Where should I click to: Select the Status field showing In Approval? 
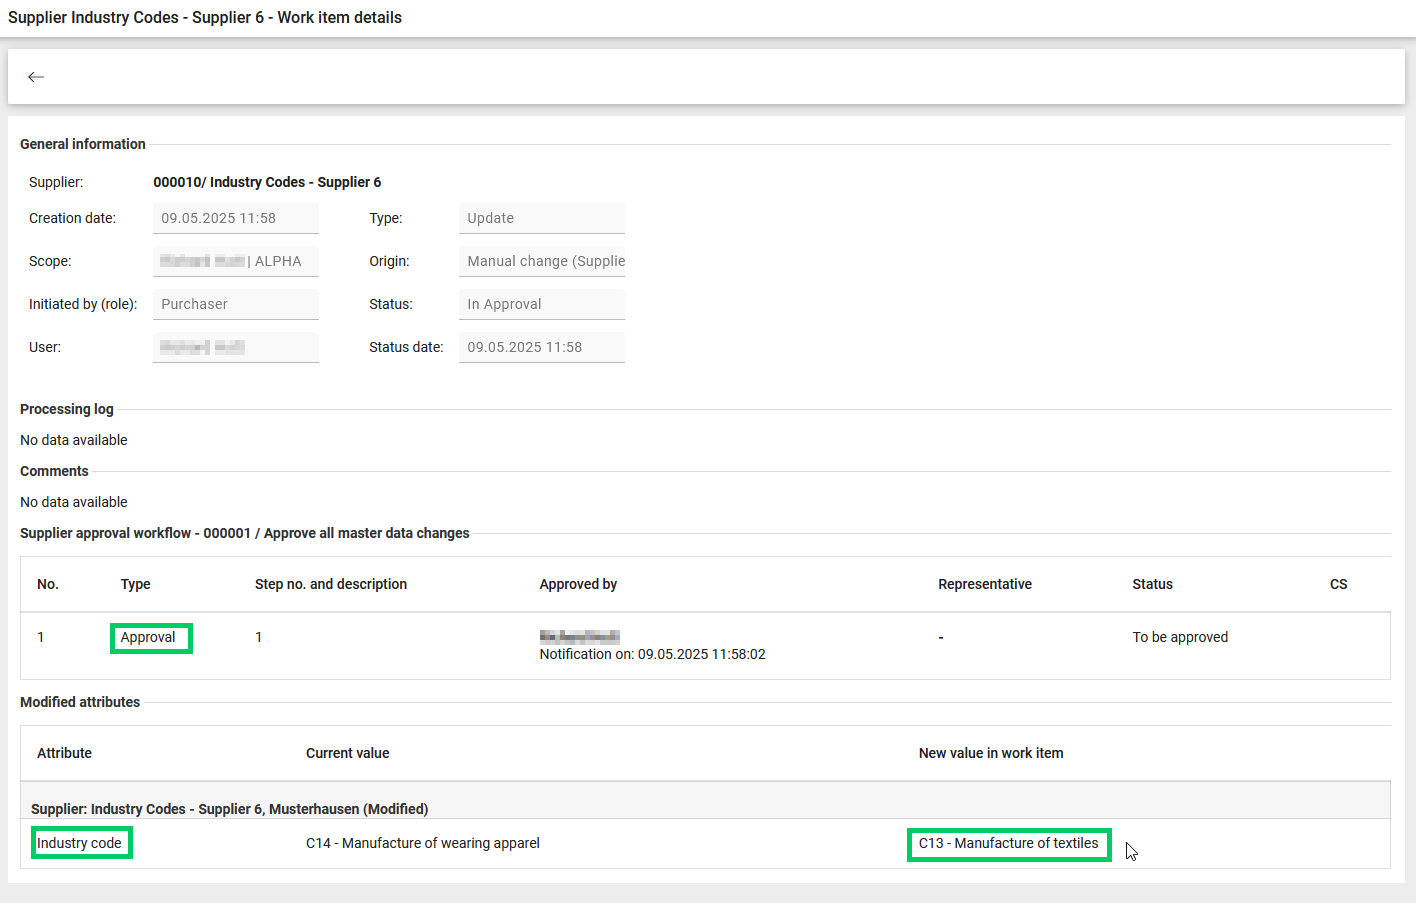(x=541, y=304)
